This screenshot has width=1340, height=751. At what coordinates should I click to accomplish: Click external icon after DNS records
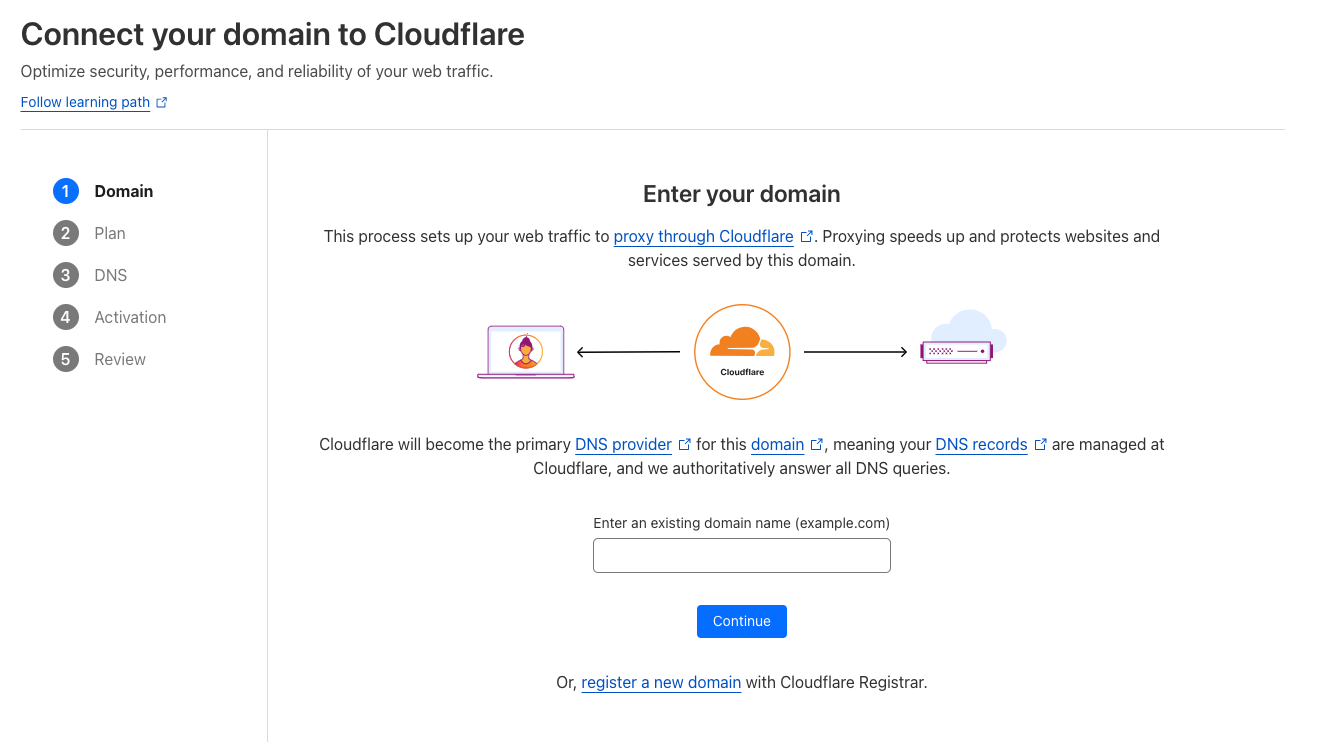coord(1041,445)
